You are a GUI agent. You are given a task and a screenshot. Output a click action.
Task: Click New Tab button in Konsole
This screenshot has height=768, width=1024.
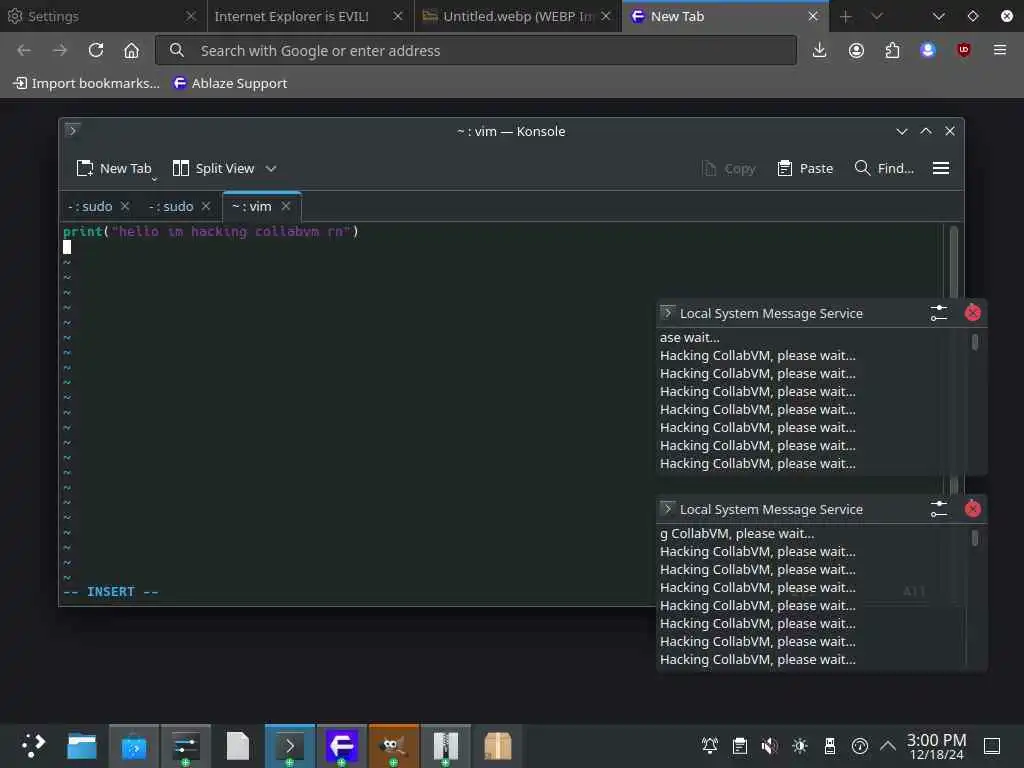114,168
